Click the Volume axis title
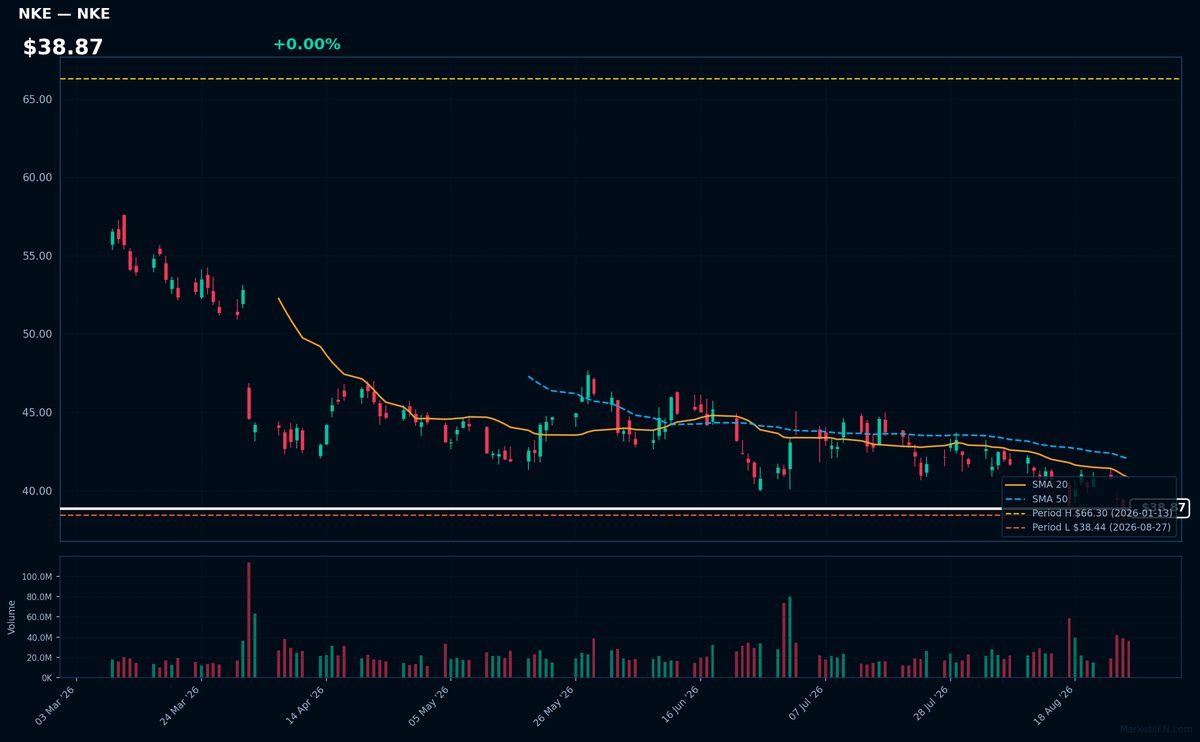1200x742 pixels. tap(12, 617)
